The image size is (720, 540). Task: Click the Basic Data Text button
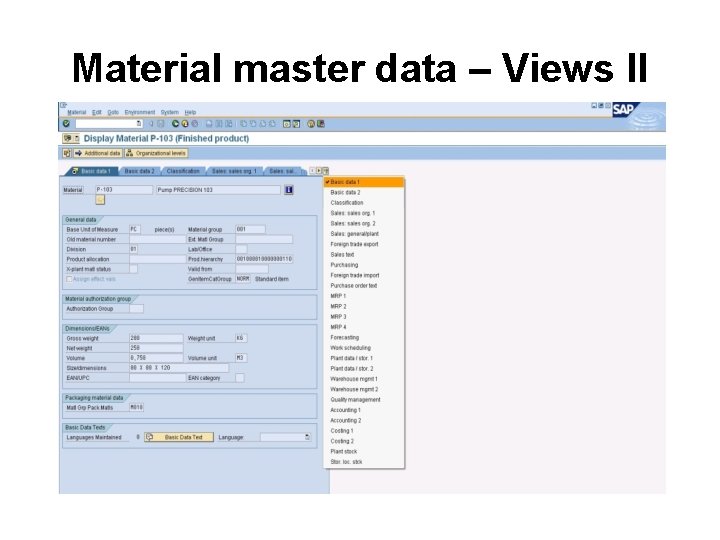pyautogui.click(x=179, y=437)
